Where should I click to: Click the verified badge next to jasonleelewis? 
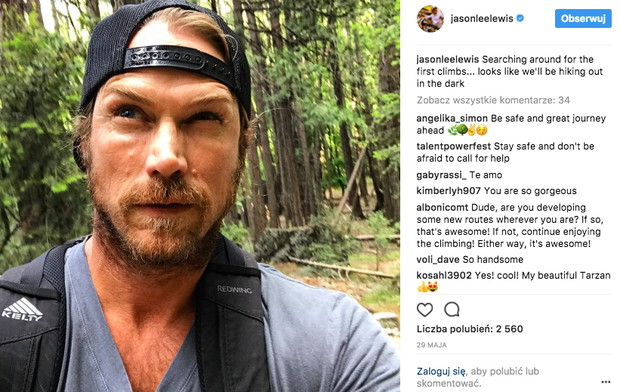click(520, 18)
